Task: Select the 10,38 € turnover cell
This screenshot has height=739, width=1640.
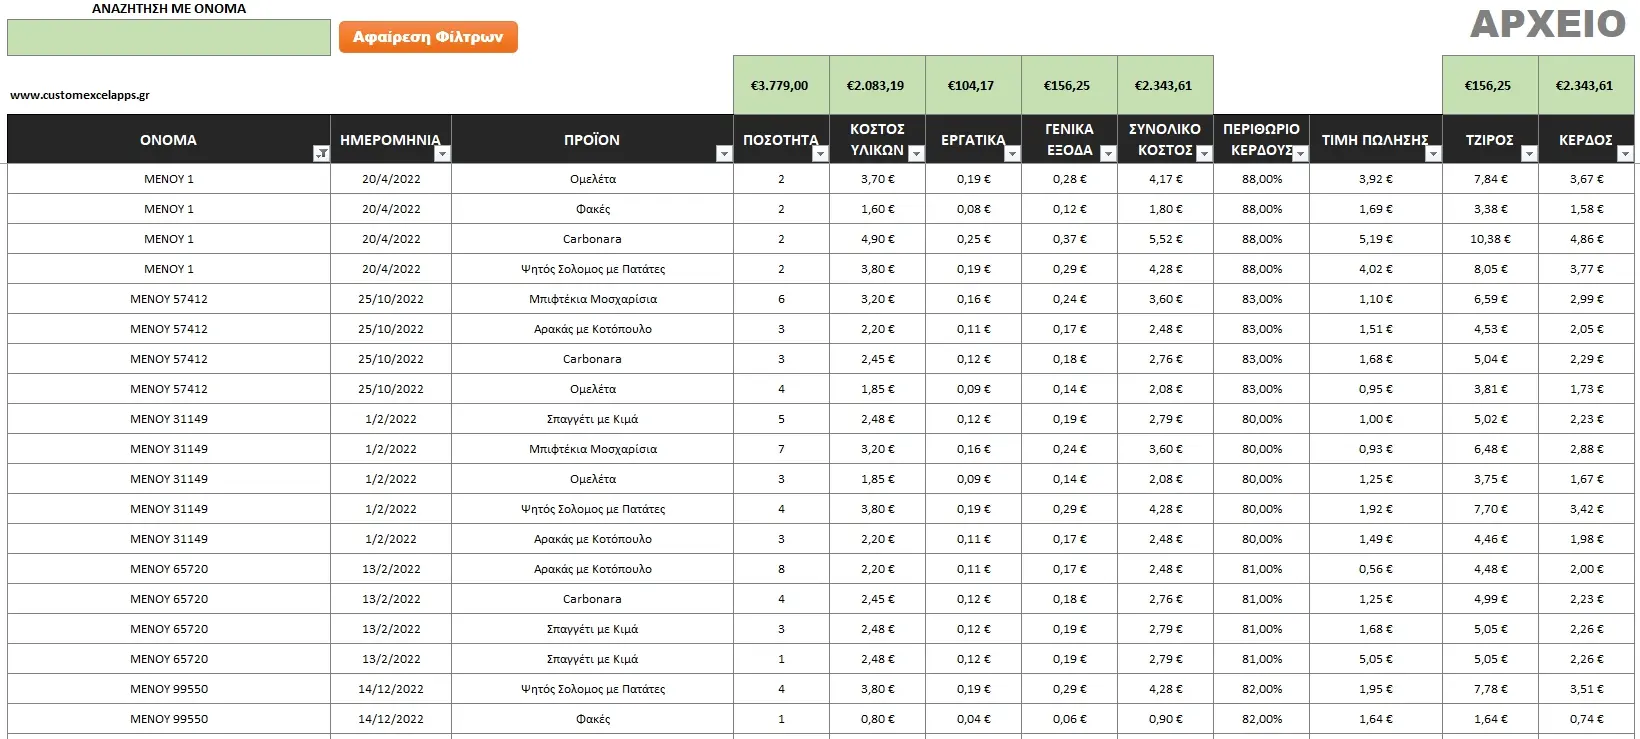Action: click(x=1490, y=239)
